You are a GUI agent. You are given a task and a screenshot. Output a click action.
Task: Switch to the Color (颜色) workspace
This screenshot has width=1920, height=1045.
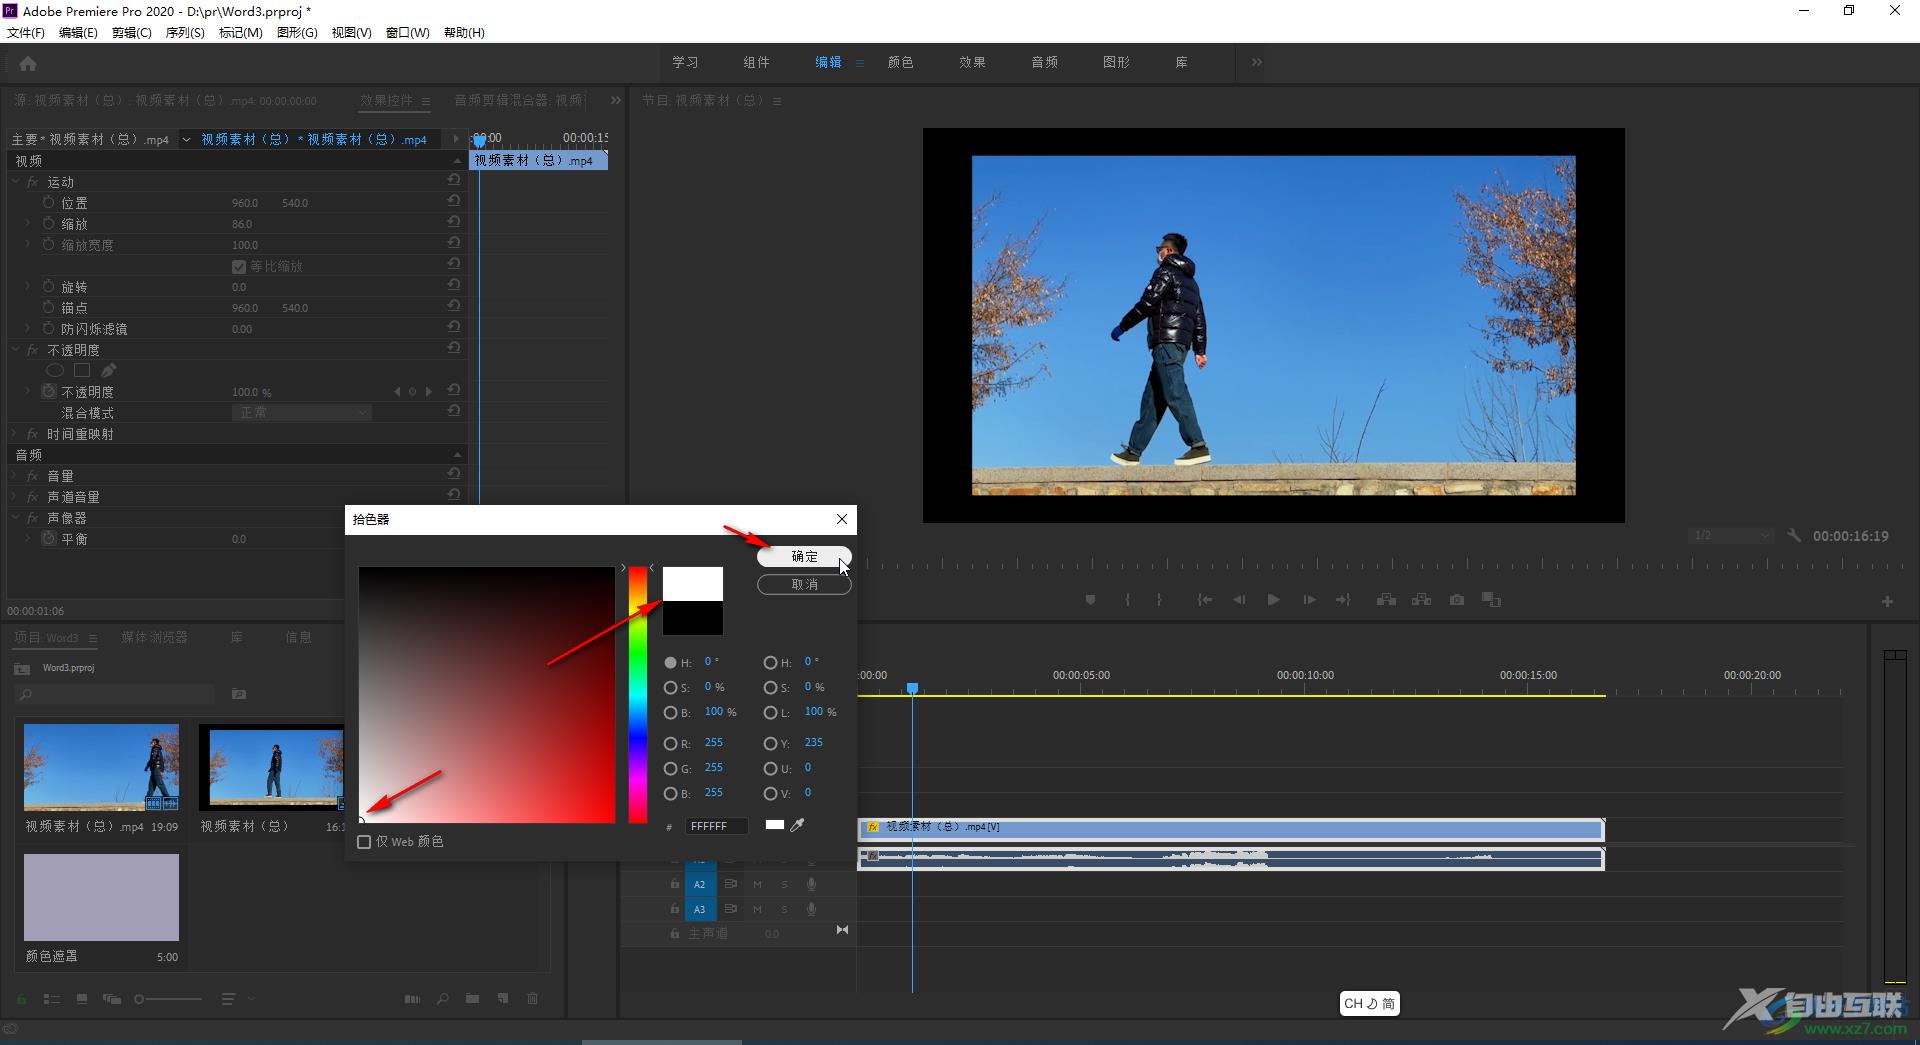(900, 62)
